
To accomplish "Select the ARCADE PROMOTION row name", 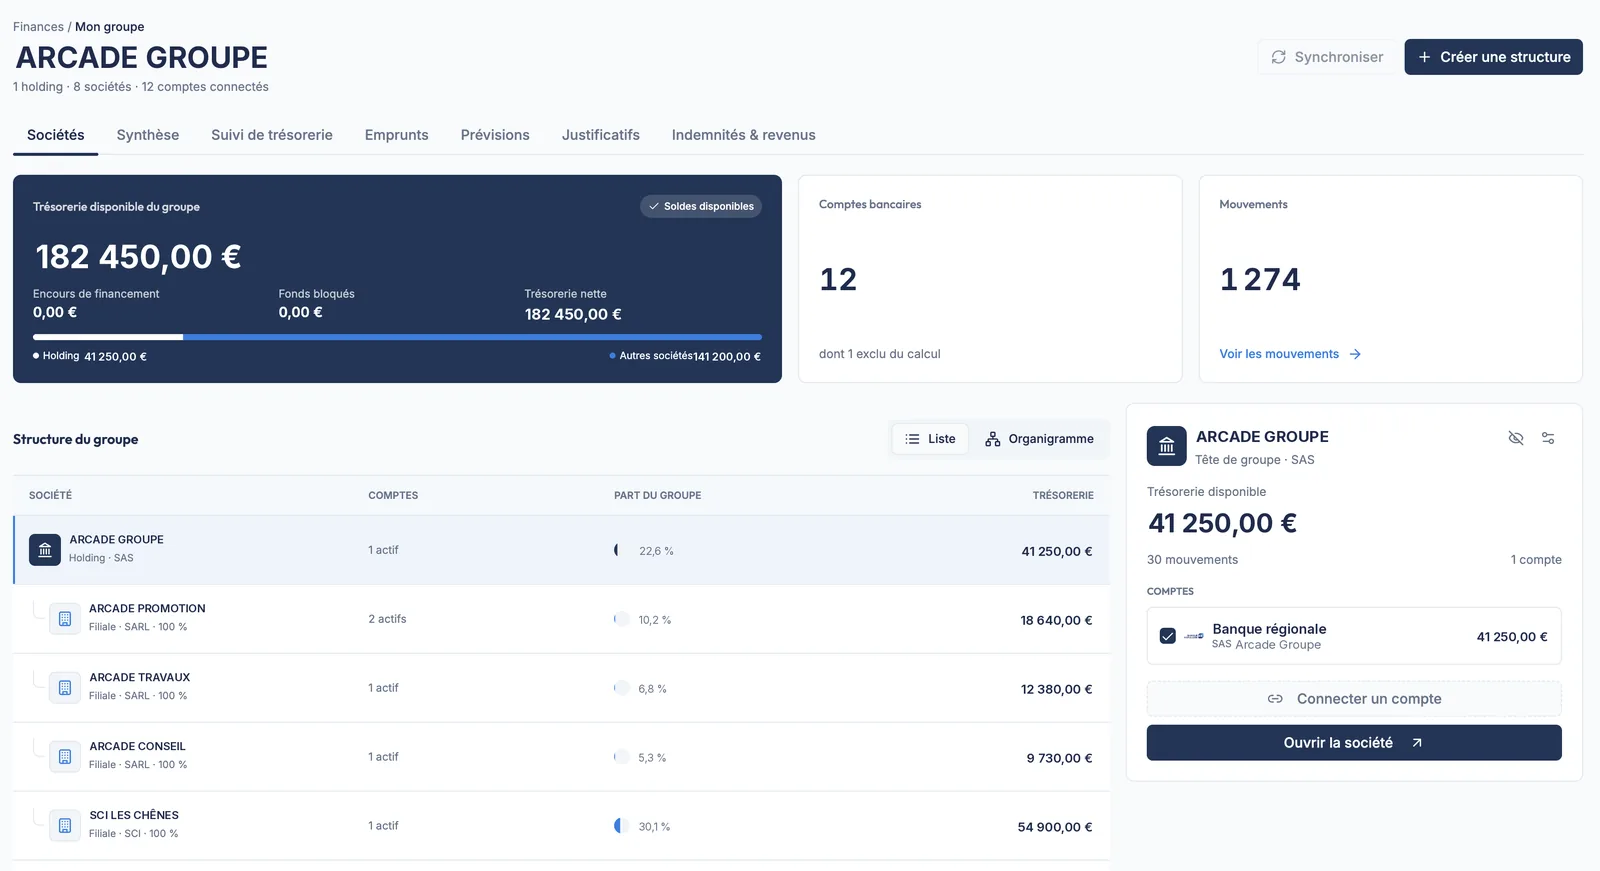I will click(147, 608).
